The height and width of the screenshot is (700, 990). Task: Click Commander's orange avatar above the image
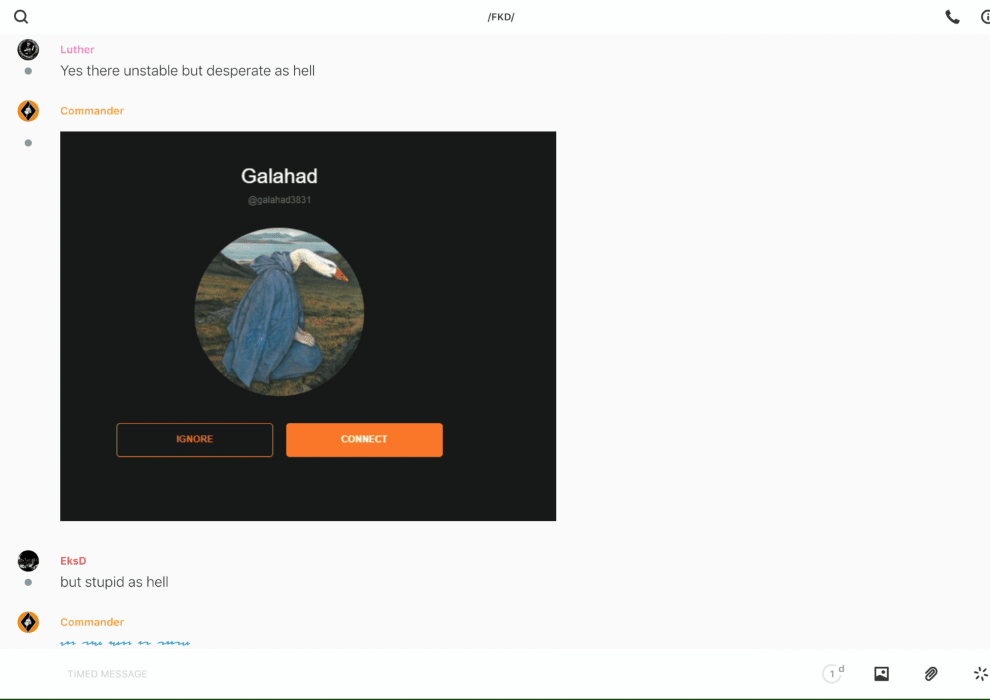[x=28, y=111]
